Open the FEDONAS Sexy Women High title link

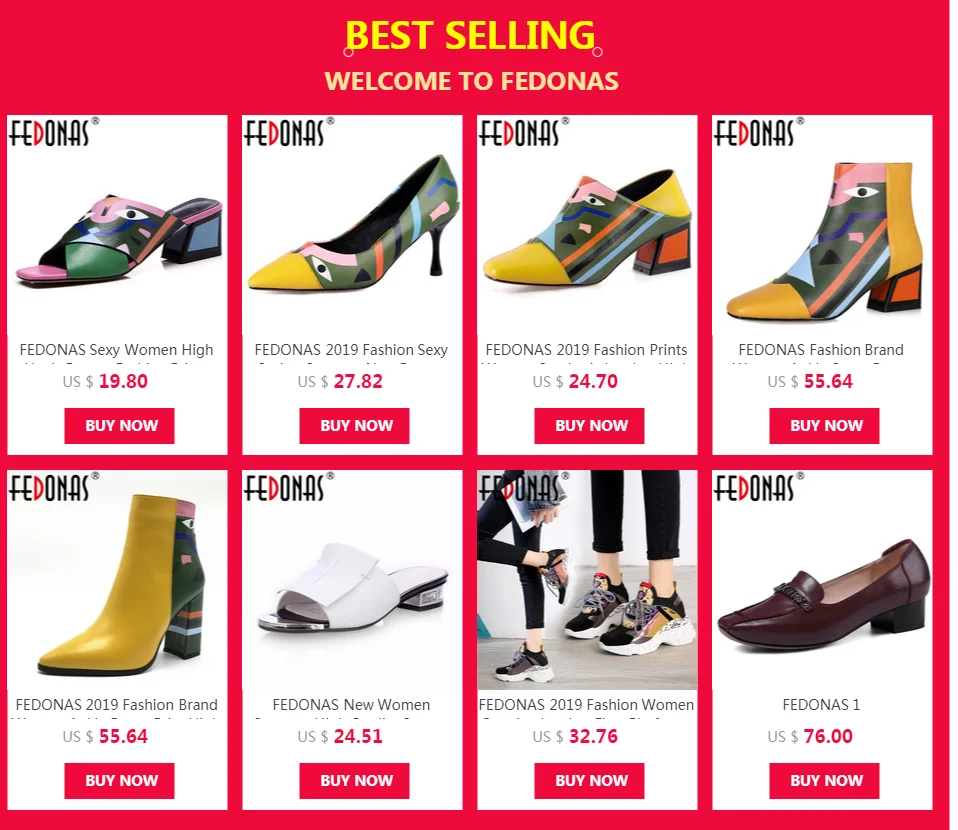[117, 350]
